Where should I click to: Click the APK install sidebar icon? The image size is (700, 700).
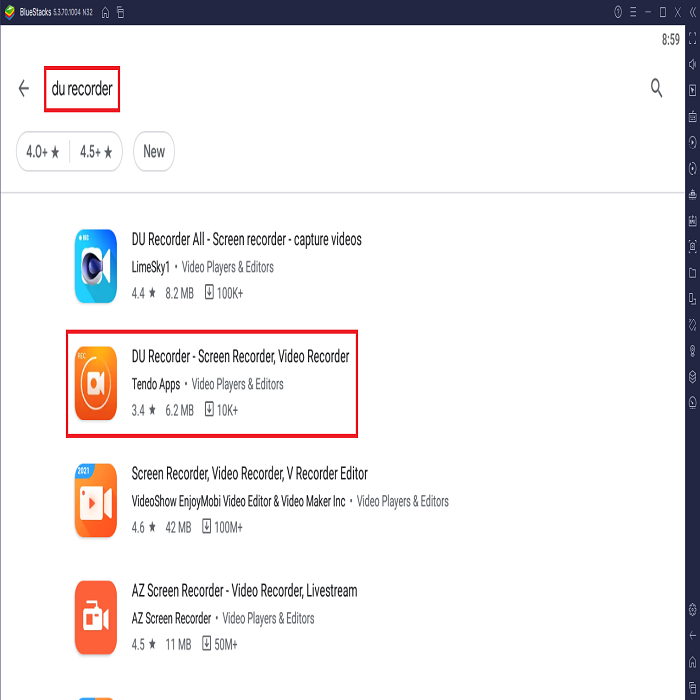(x=692, y=221)
